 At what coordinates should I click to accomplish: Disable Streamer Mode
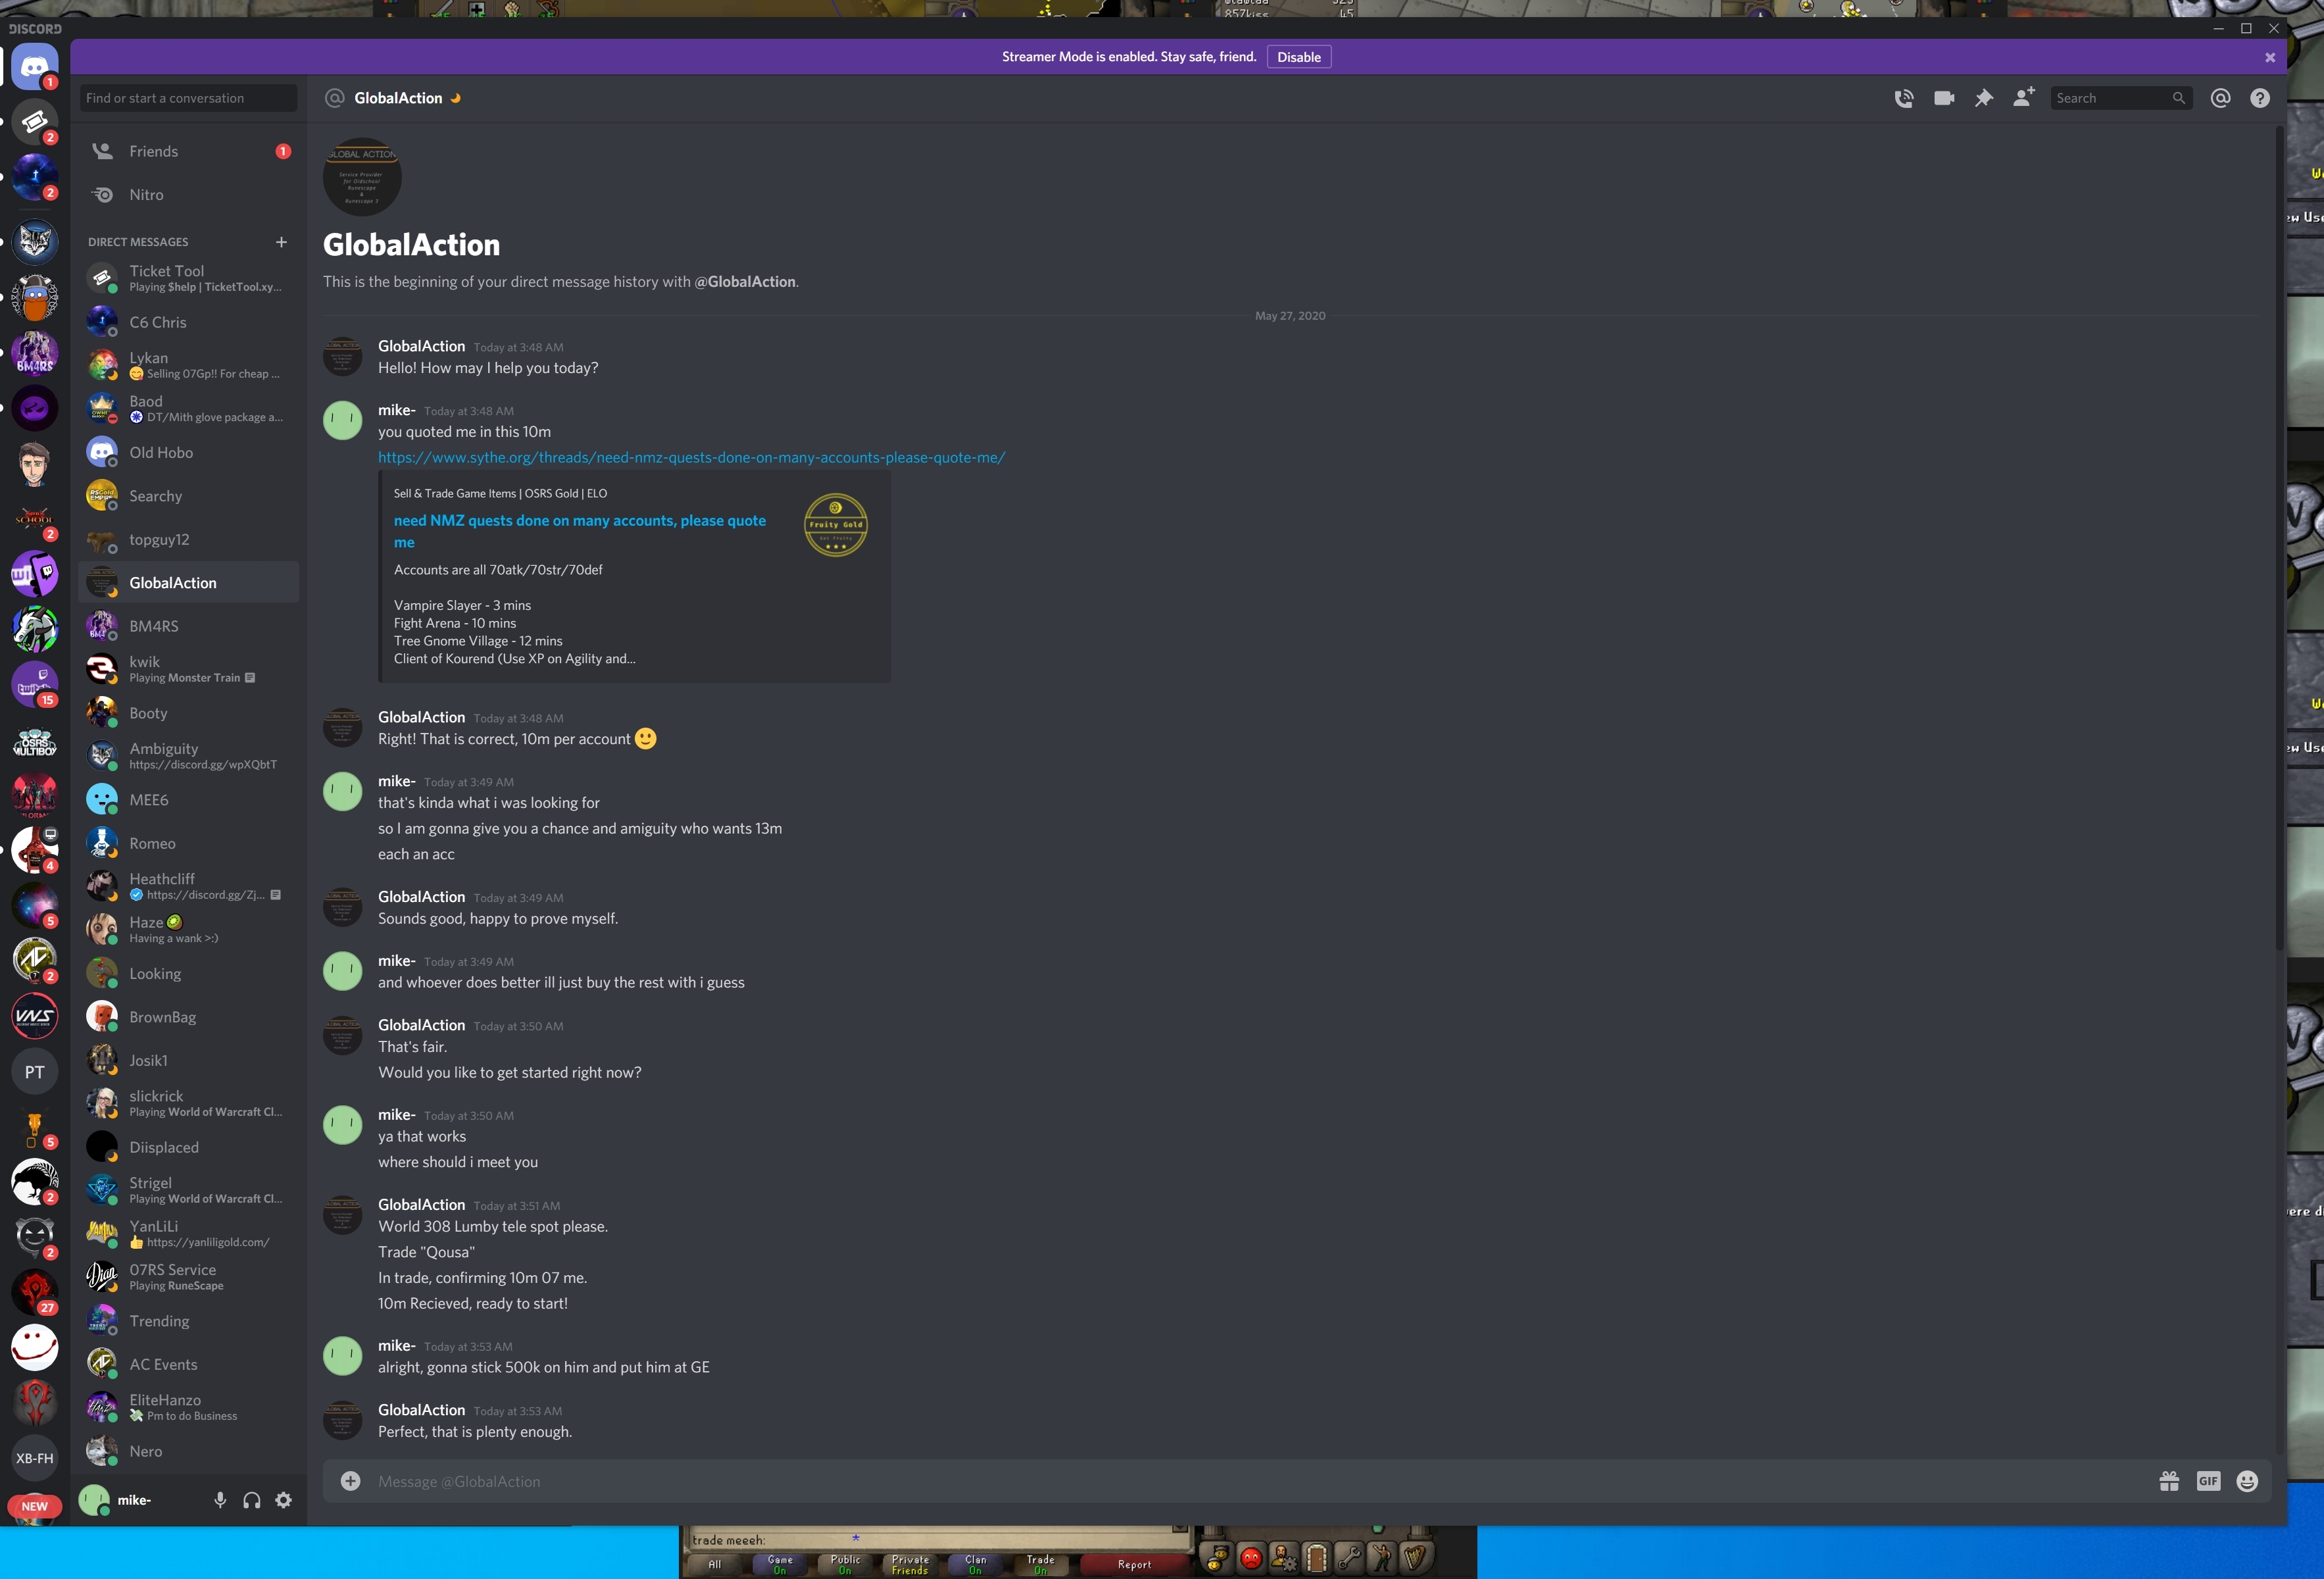coord(1298,57)
